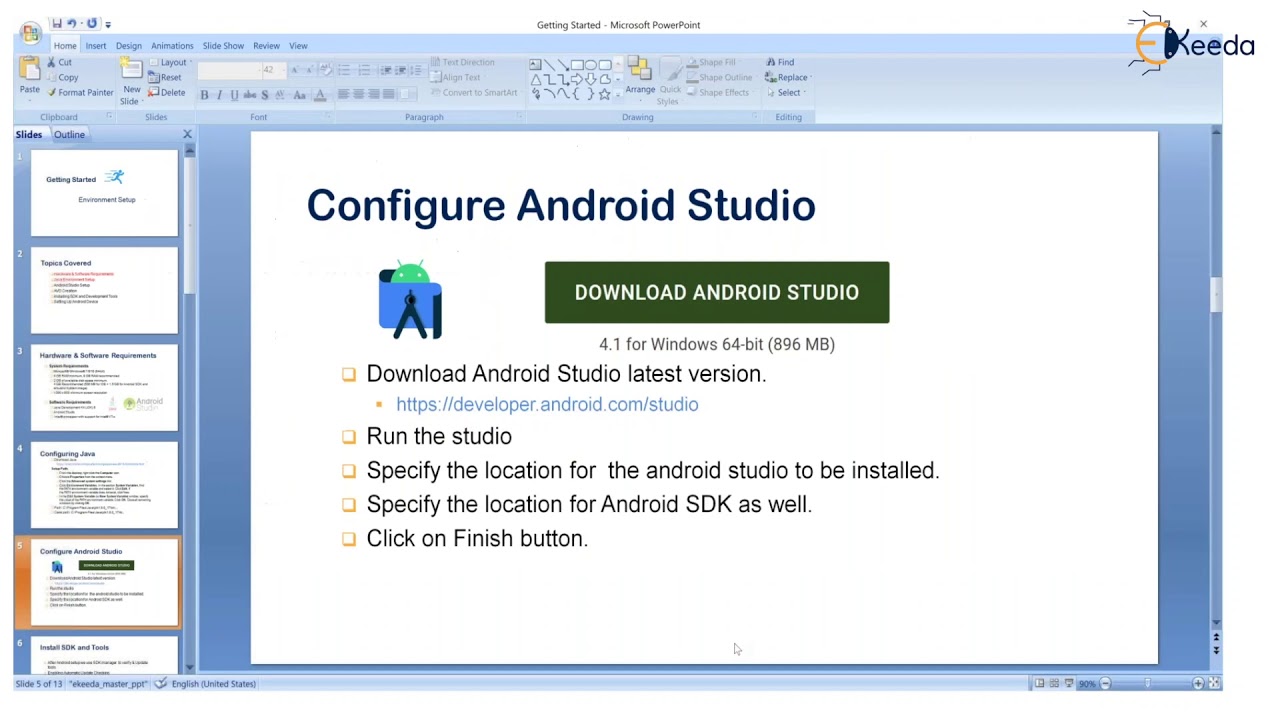Viewport: 1280px width, 720px height.
Task: Switch to the Insert tab
Action: pos(96,46)
